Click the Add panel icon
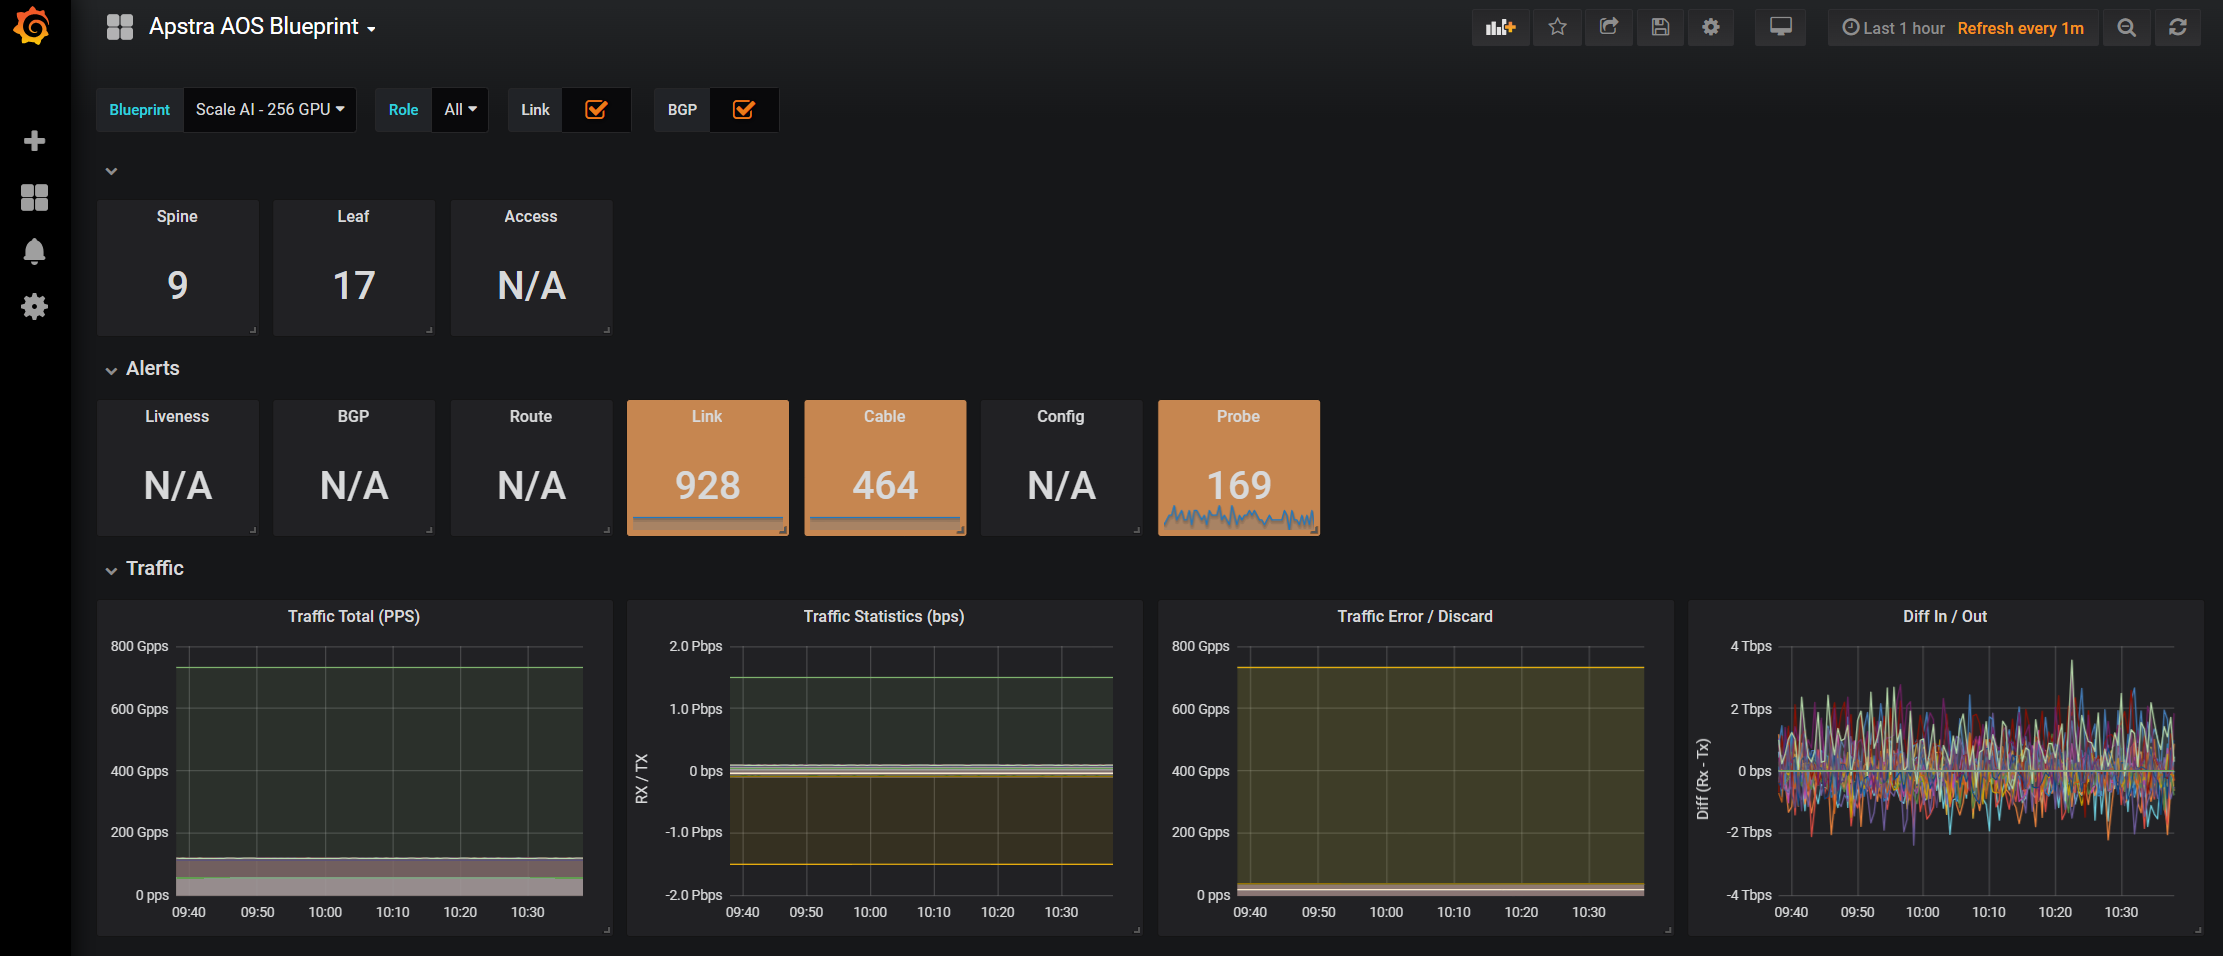 pos(1500,28)
